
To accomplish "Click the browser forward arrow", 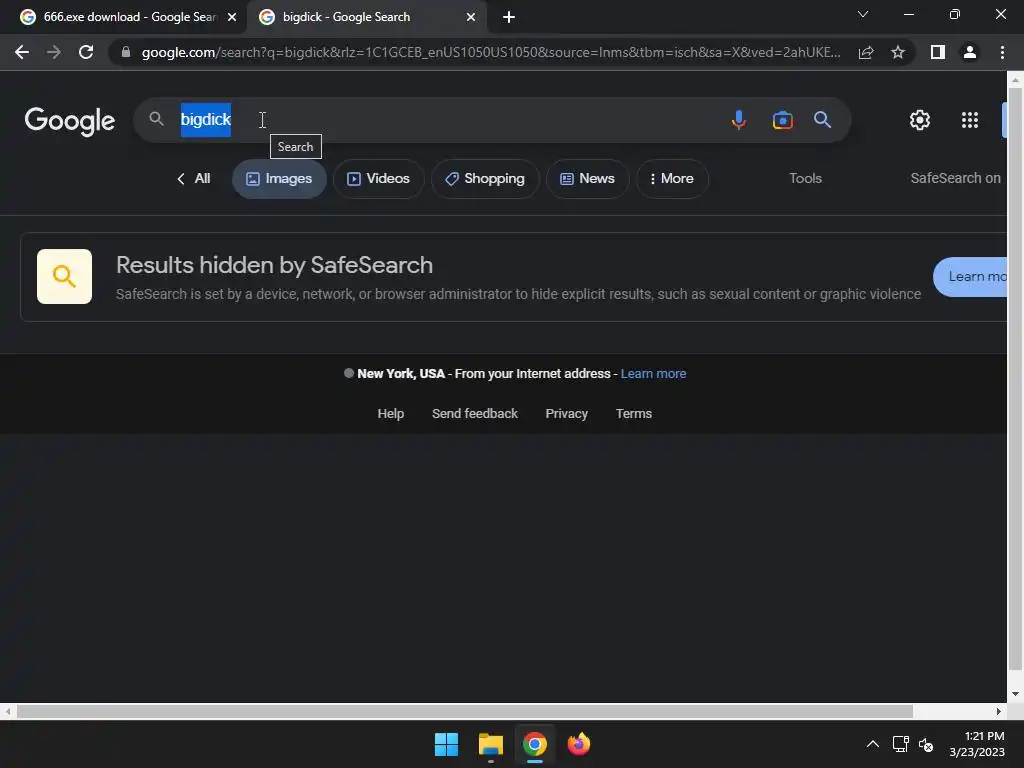I will [54, 52].
